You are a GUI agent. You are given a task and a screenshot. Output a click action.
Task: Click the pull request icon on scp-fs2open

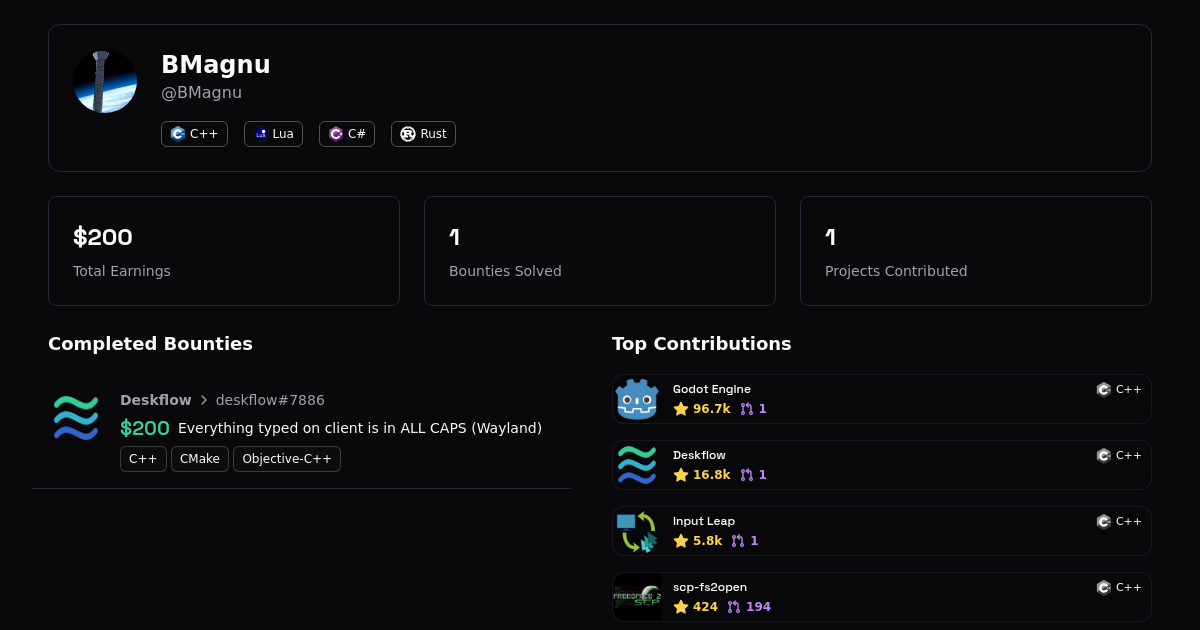[733, 607]
